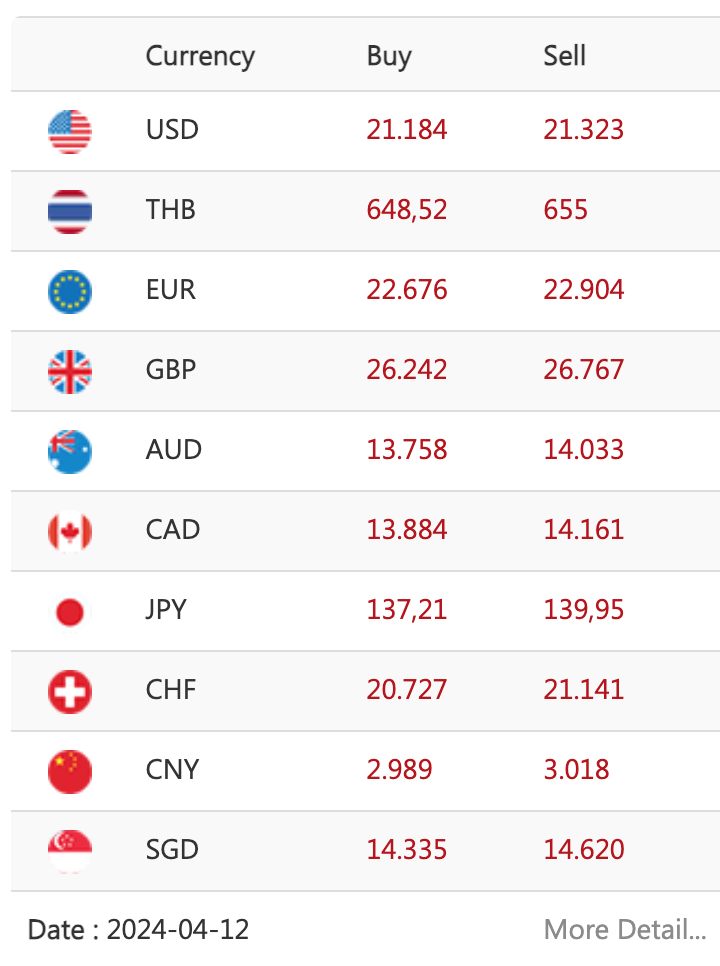720x966 pixels.
Task: Click the European Union flag icon
Action: [x=70, y=291]
